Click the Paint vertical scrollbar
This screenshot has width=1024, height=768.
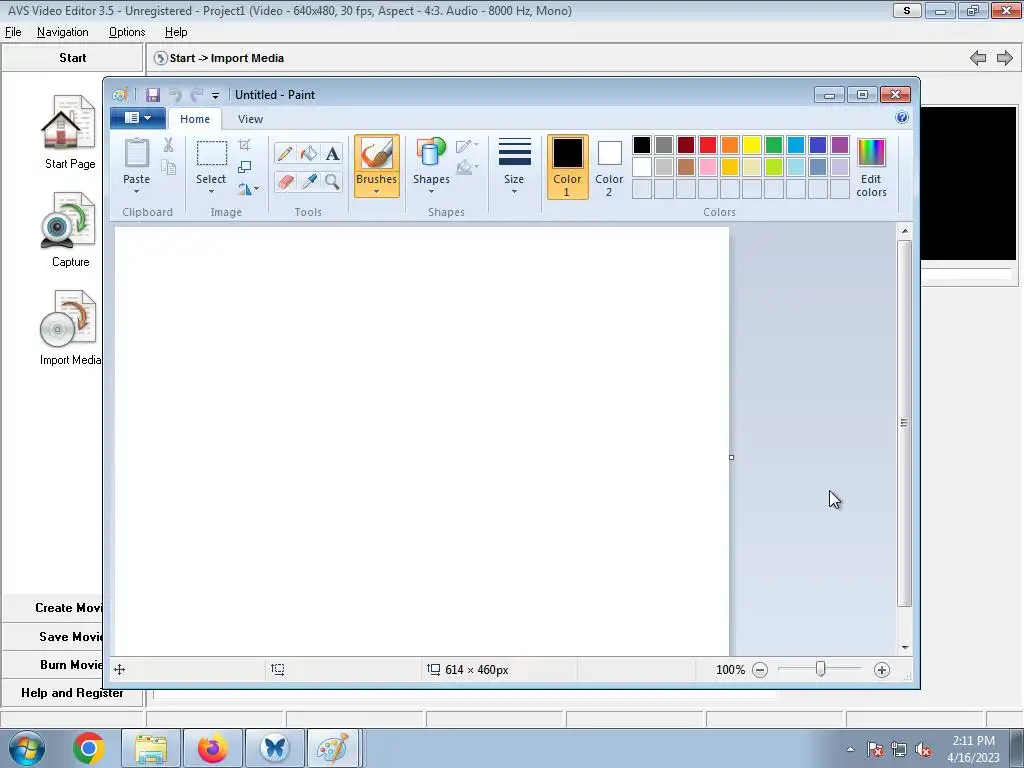(x=904, y=423)
